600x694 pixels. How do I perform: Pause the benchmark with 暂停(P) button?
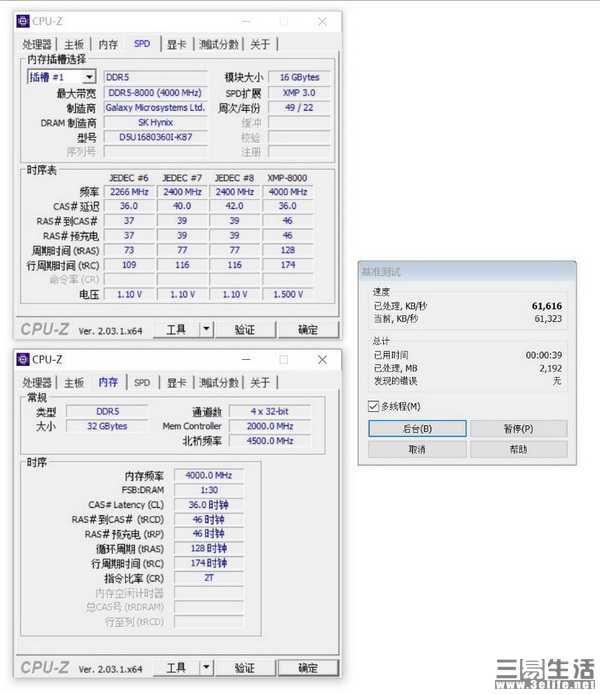[519, 428]
